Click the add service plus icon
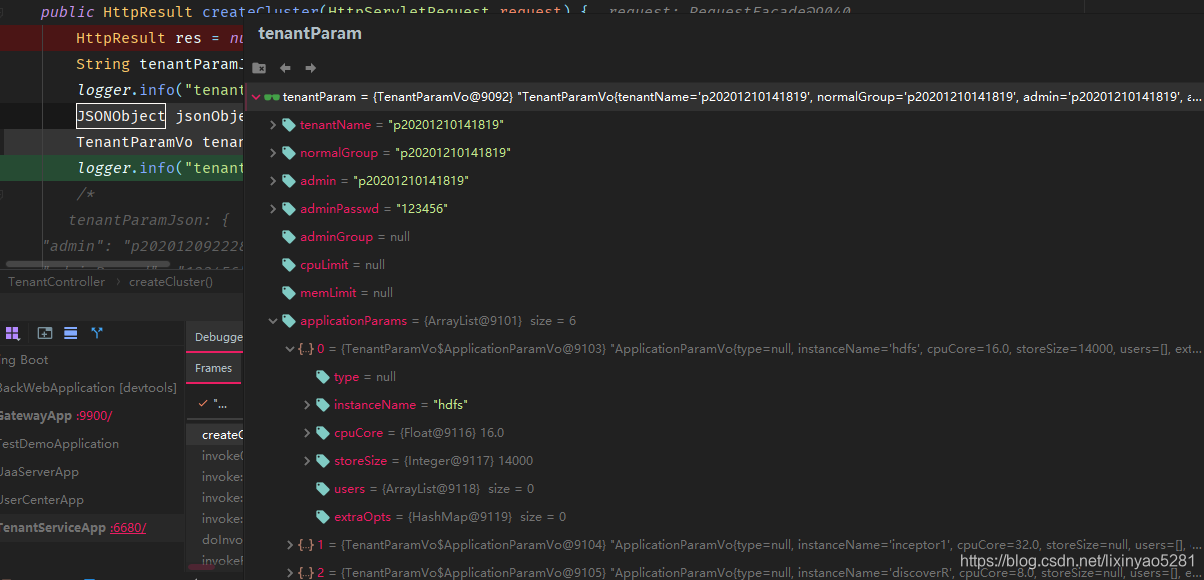 click(x=45, y=333)
